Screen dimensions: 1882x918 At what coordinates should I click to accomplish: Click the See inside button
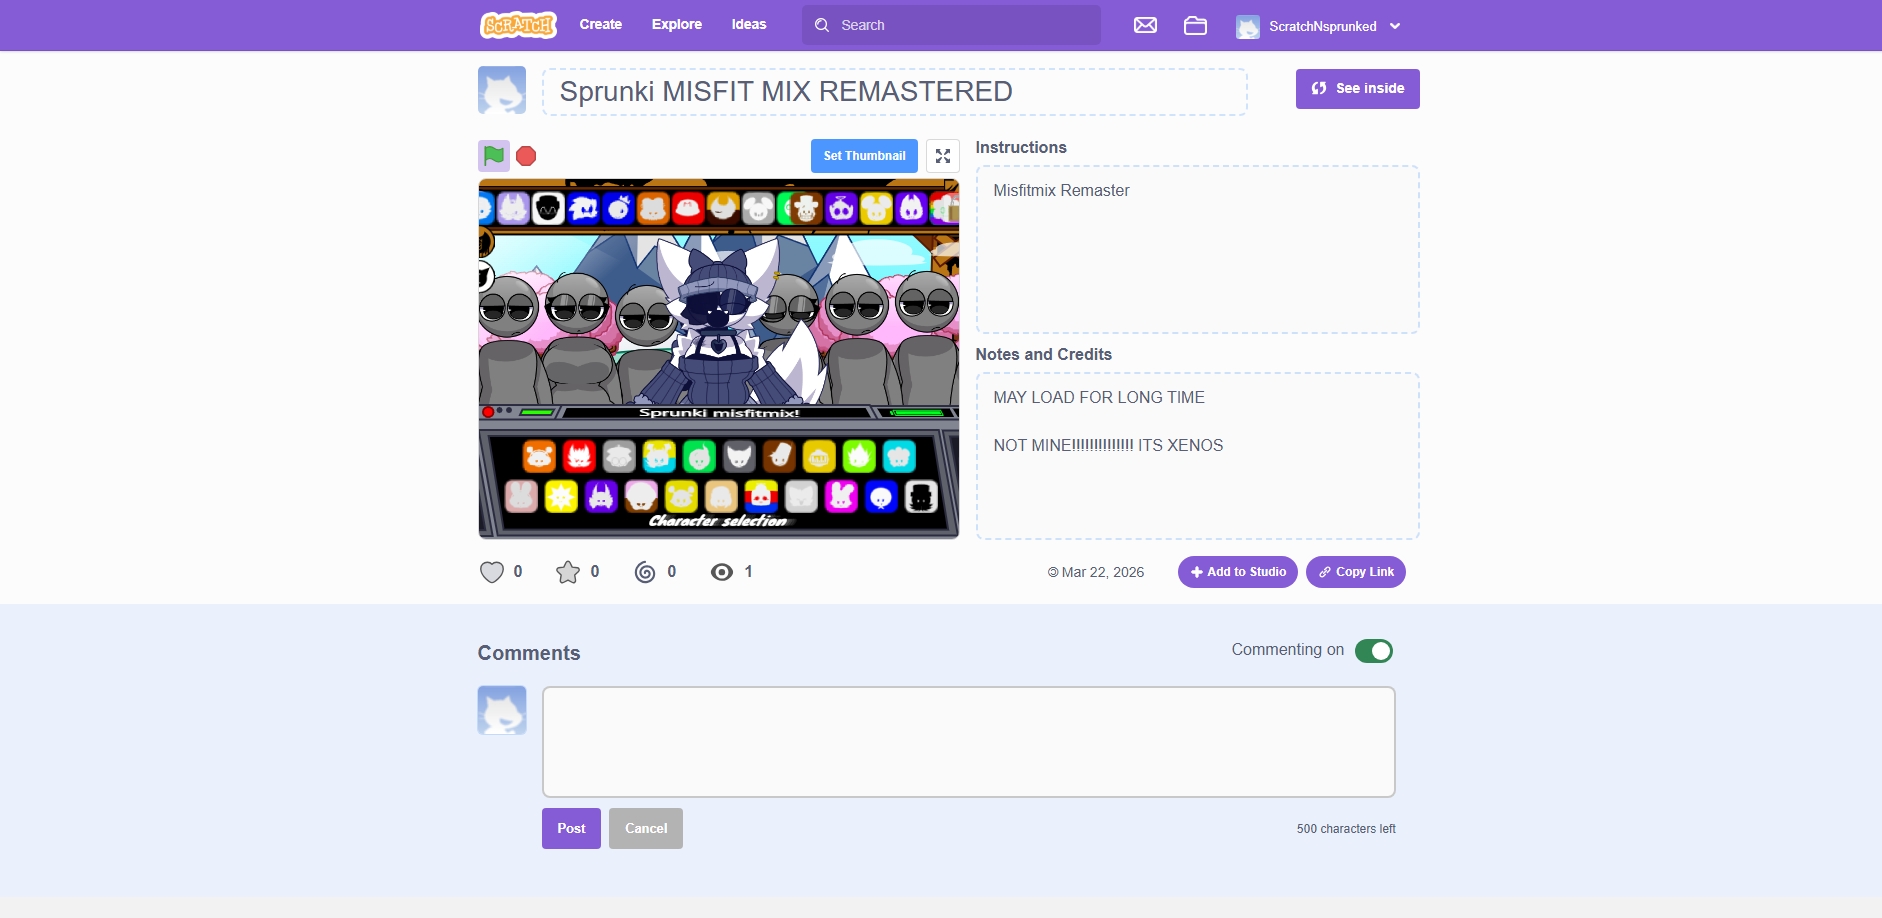[x=1358, y=89]
